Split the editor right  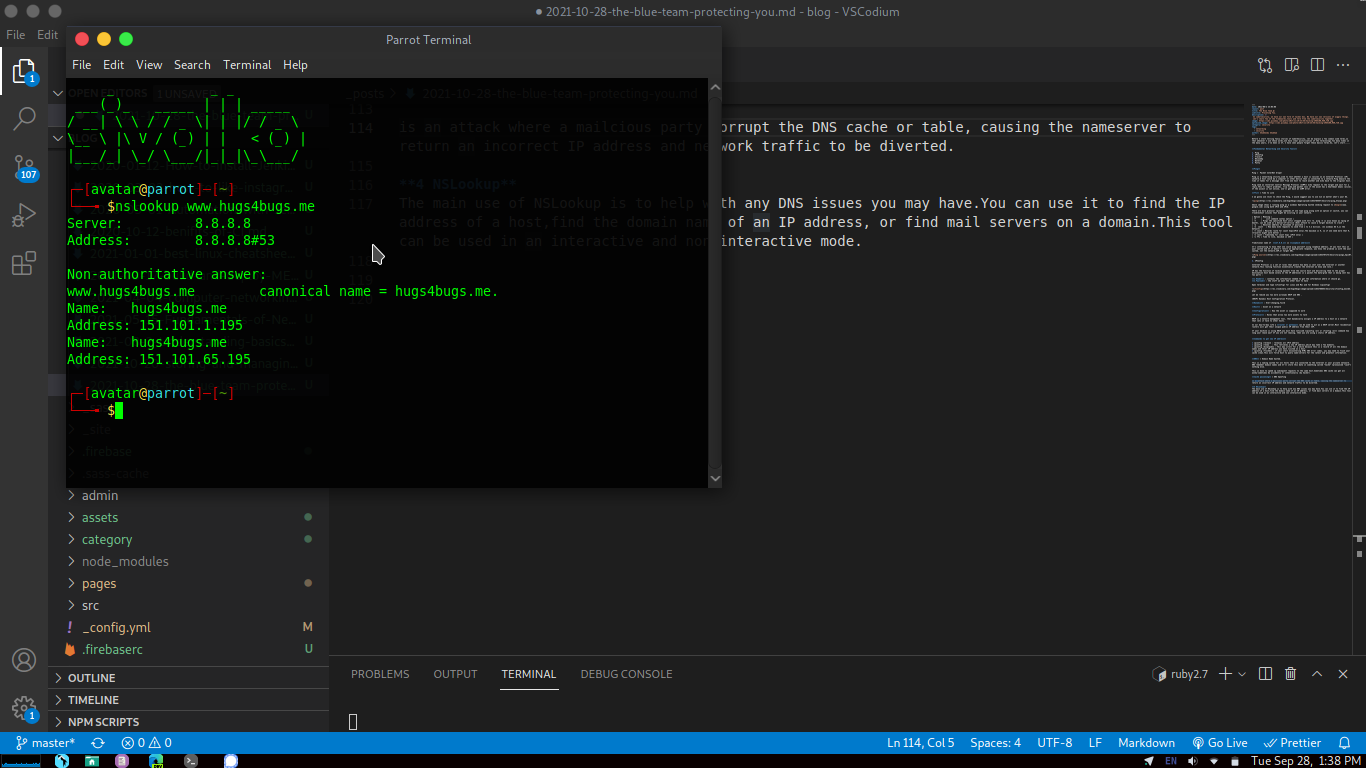pyautogui.click(x=1317, y=65)
